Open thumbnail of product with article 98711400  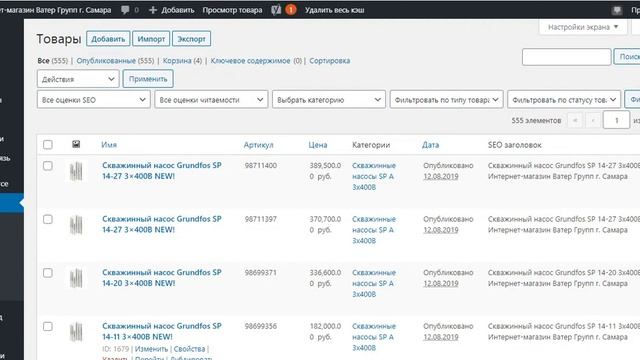(x=76, y=171)
